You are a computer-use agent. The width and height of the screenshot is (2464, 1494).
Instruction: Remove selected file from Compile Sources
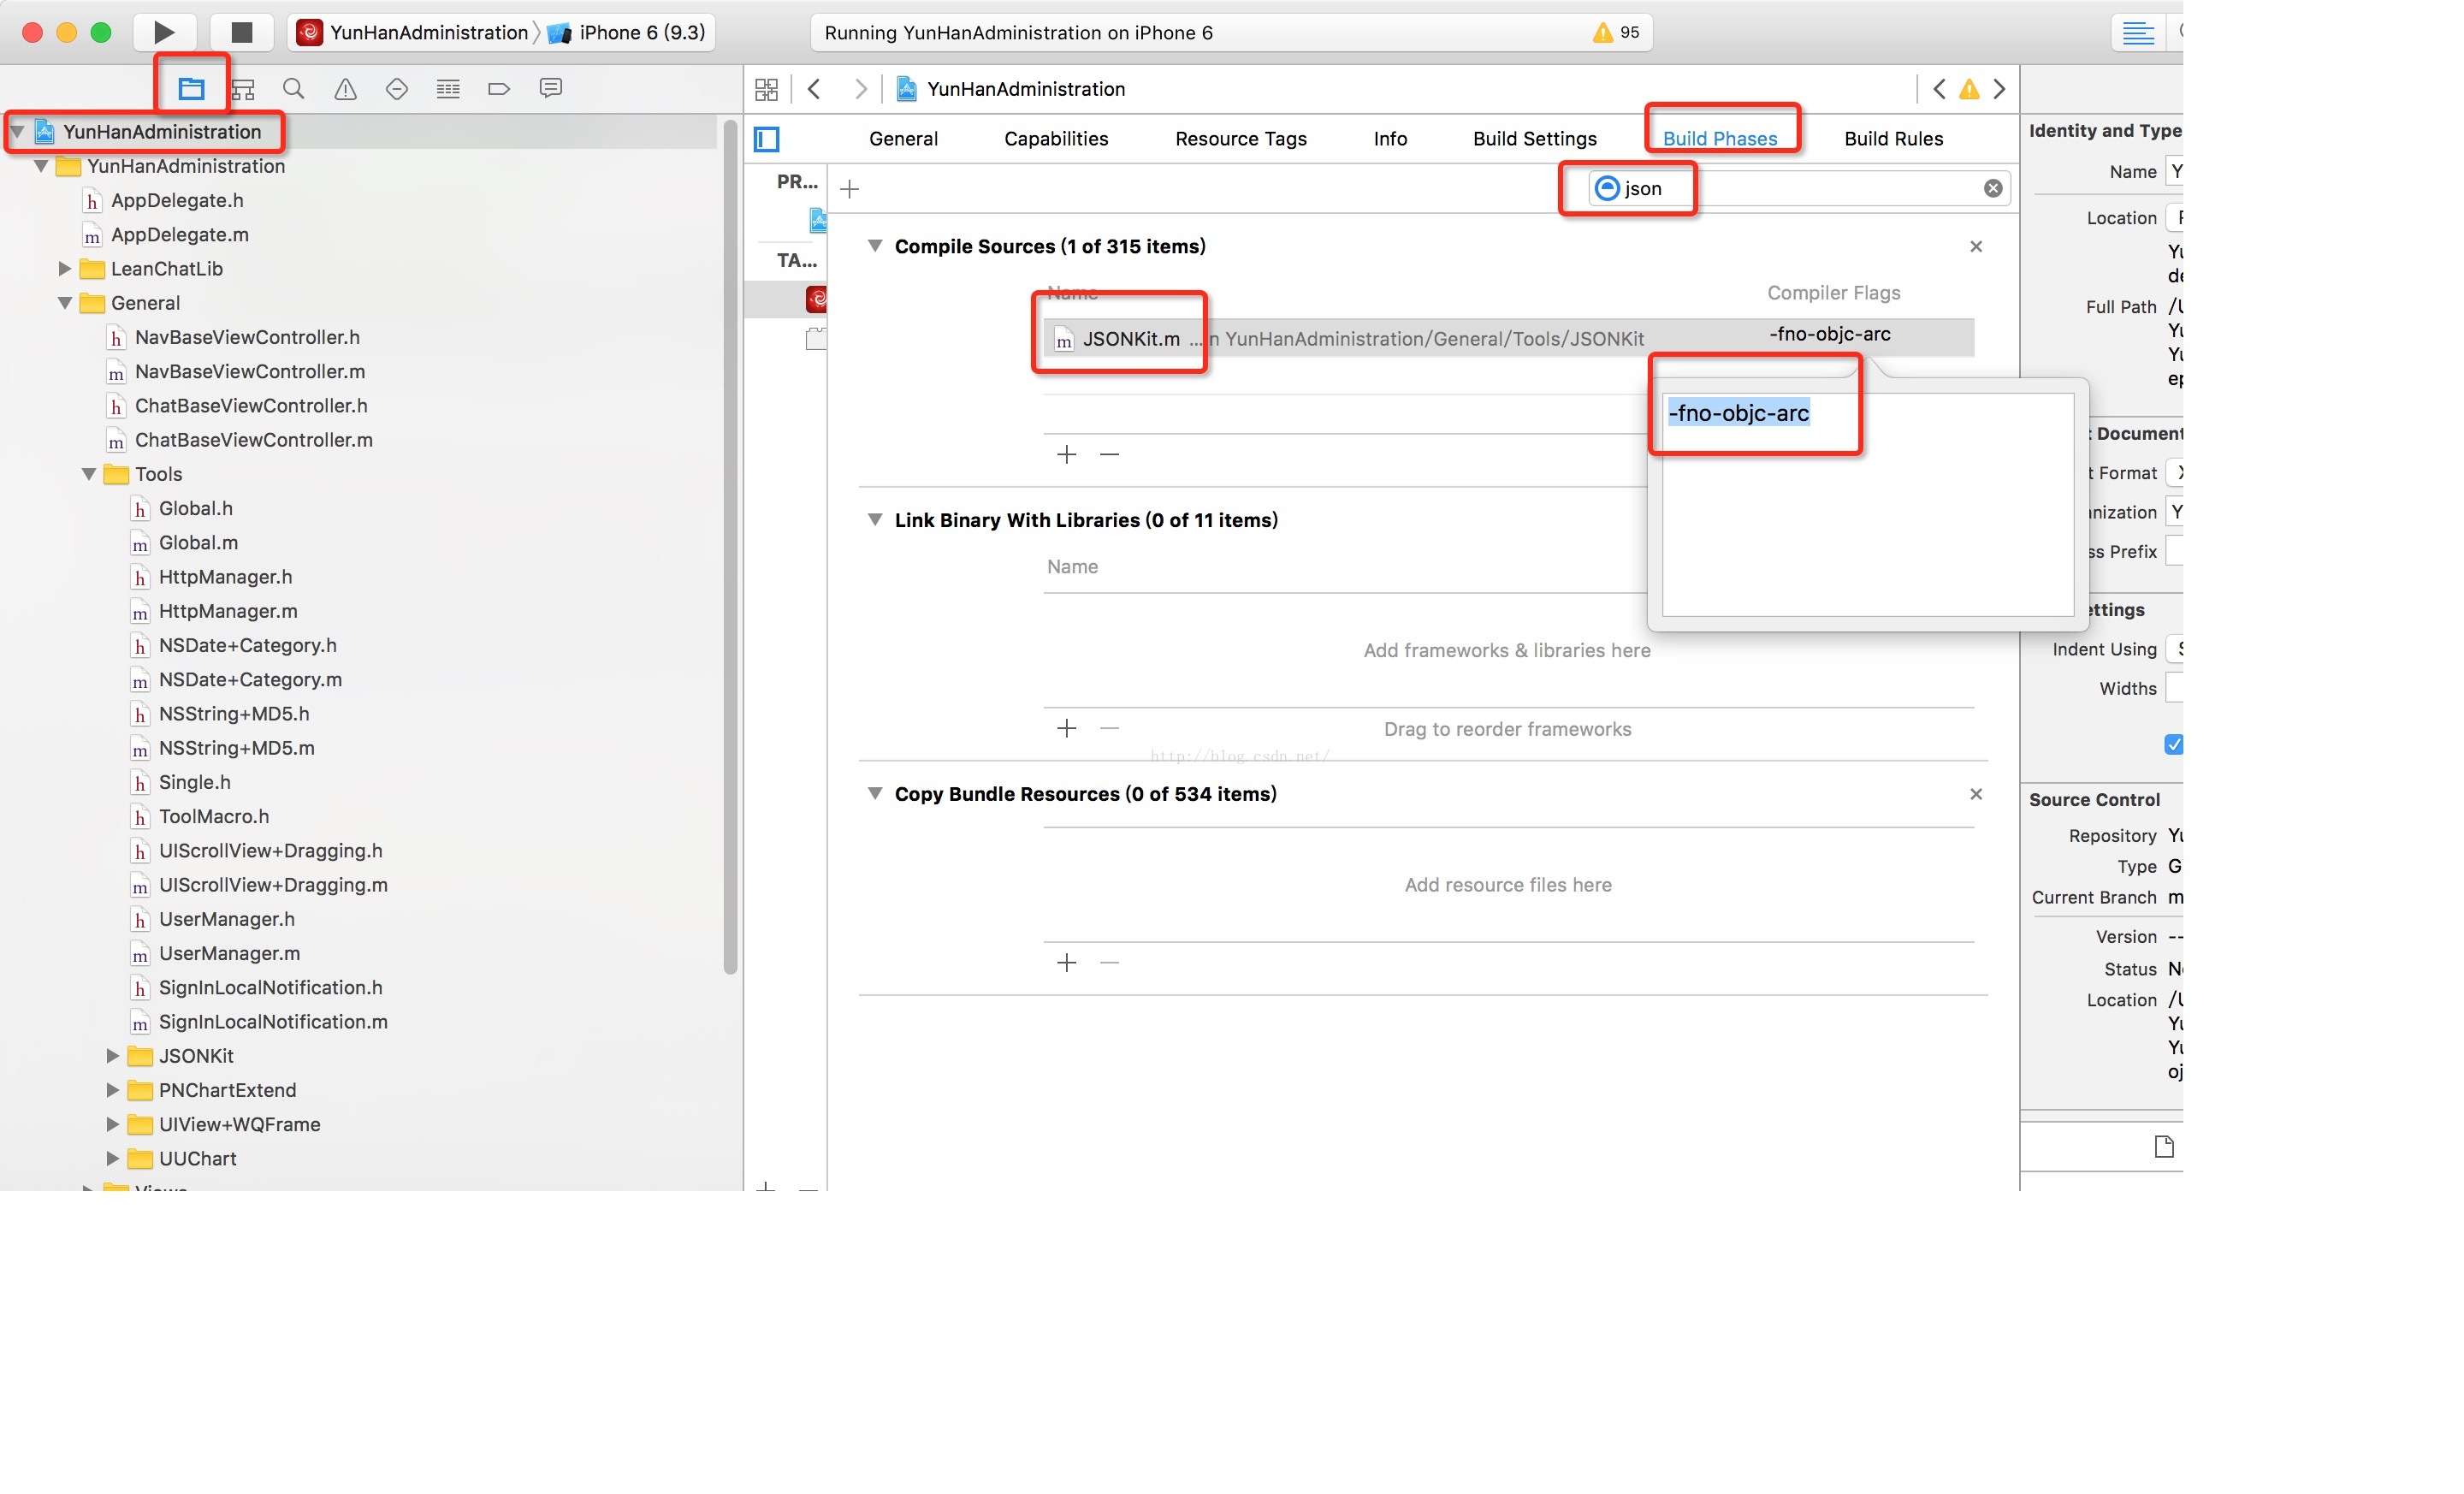pos(1109,454)
